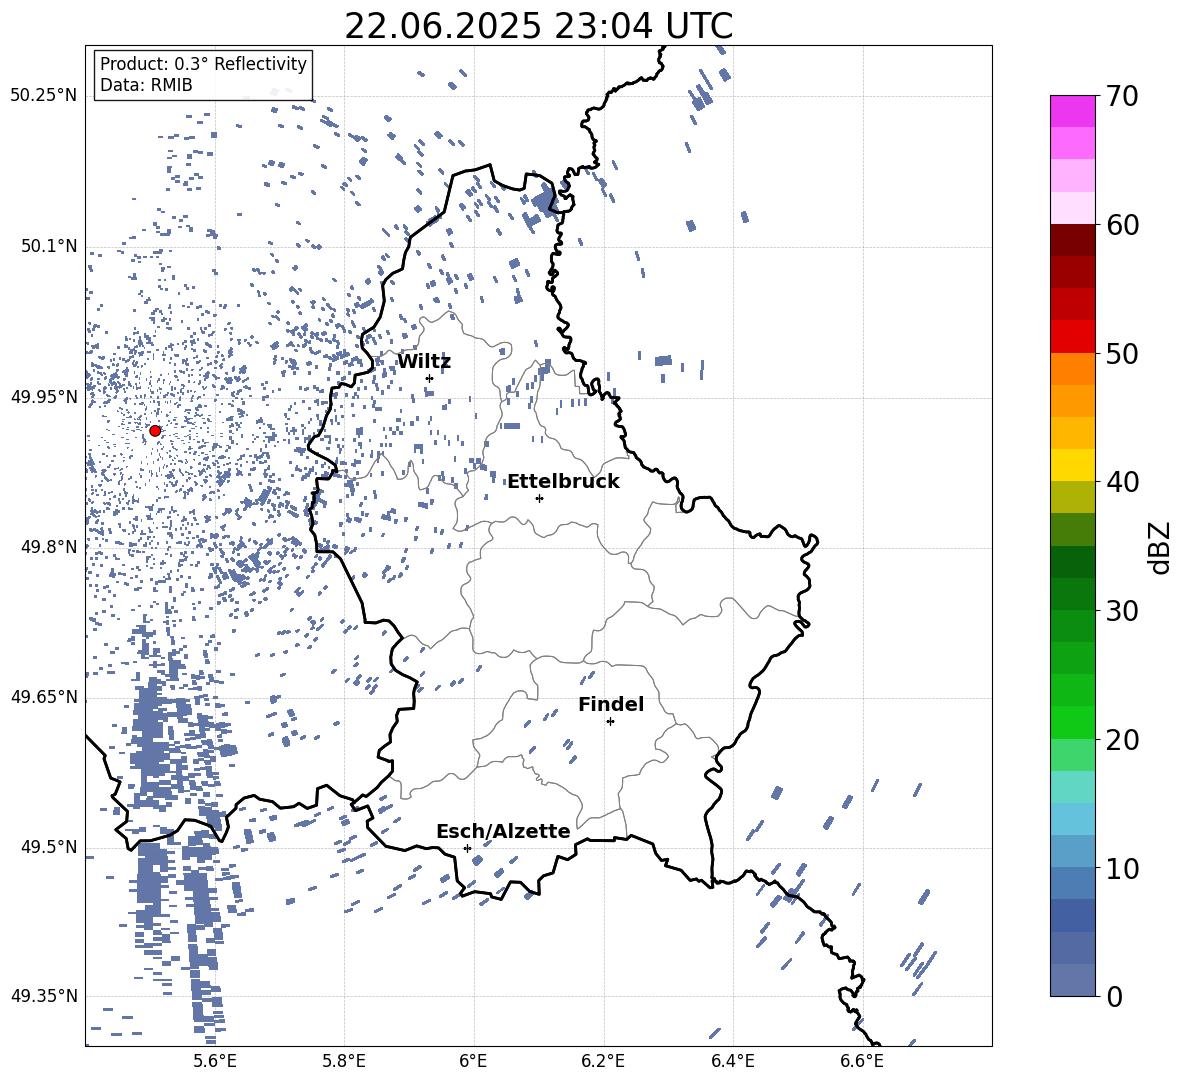Click the latitude label 49.35°N

tap(44, 996)
